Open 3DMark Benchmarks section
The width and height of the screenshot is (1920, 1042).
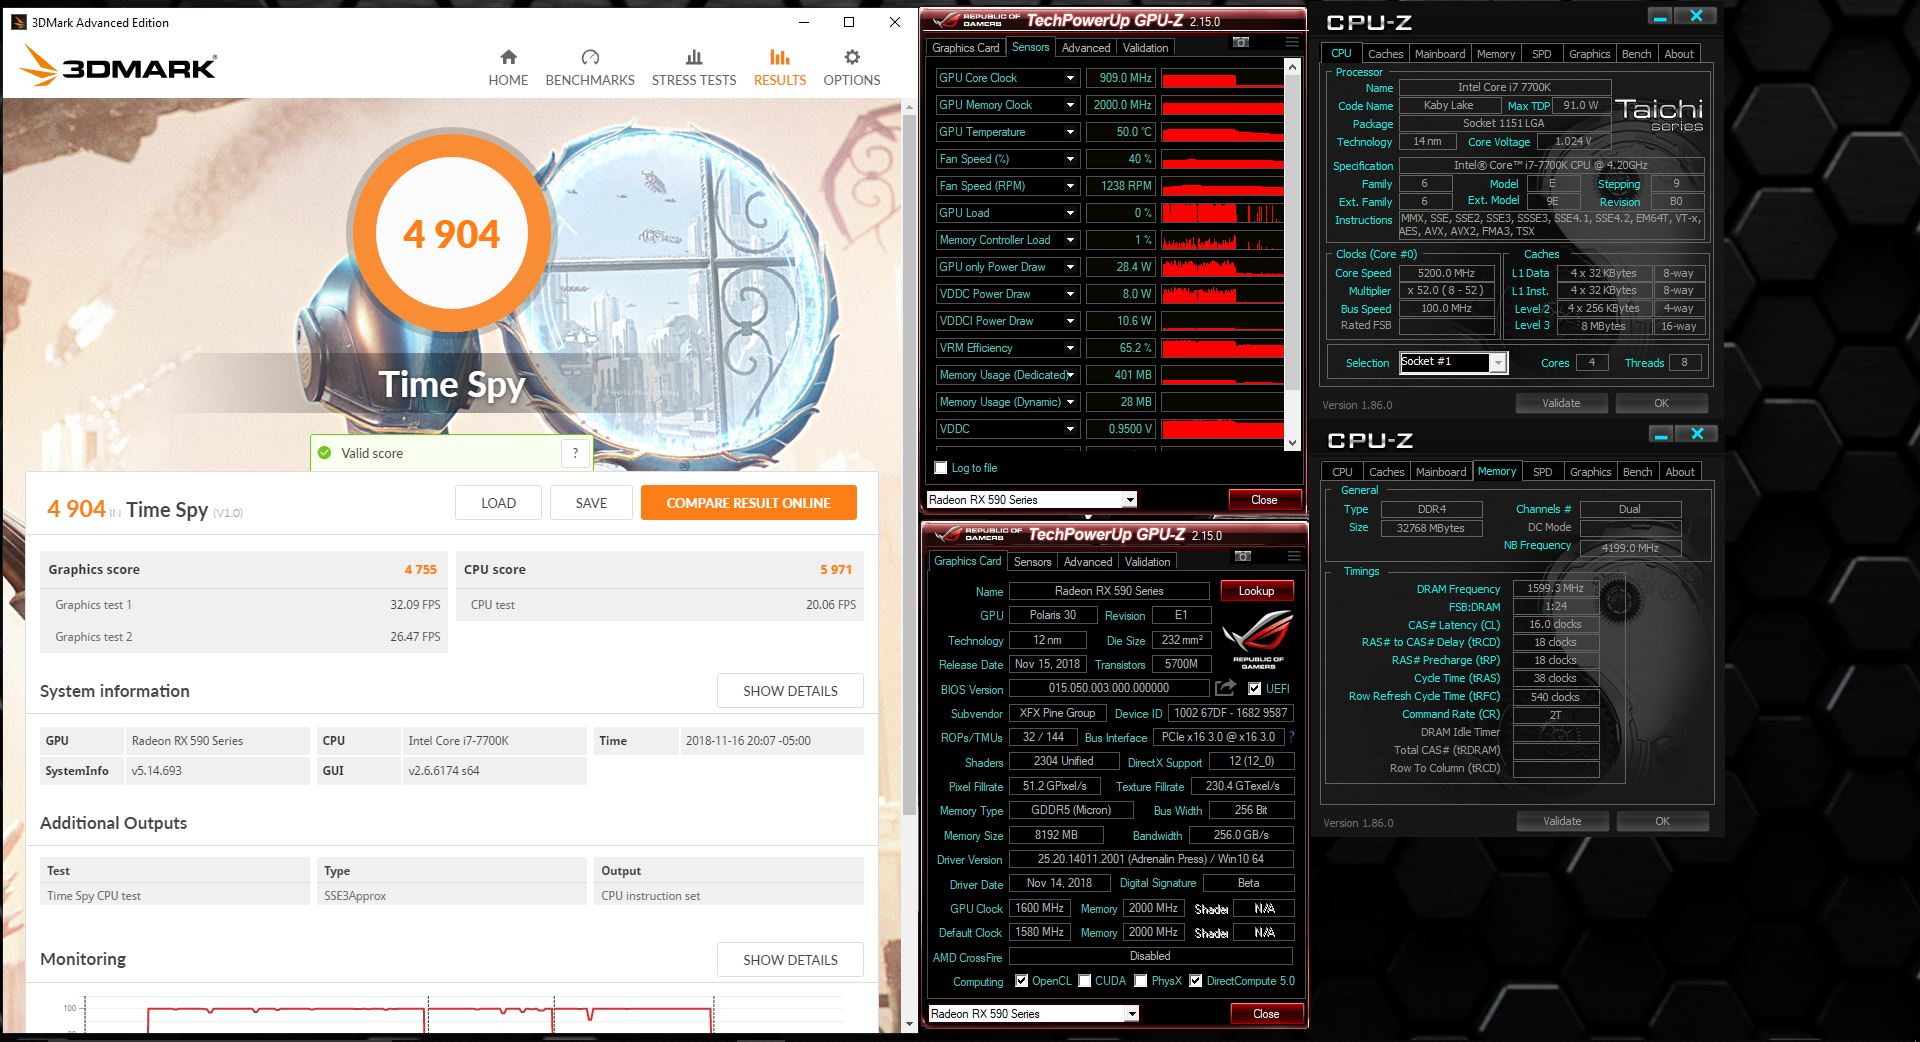pyautogui.click(x=590, y=68)
